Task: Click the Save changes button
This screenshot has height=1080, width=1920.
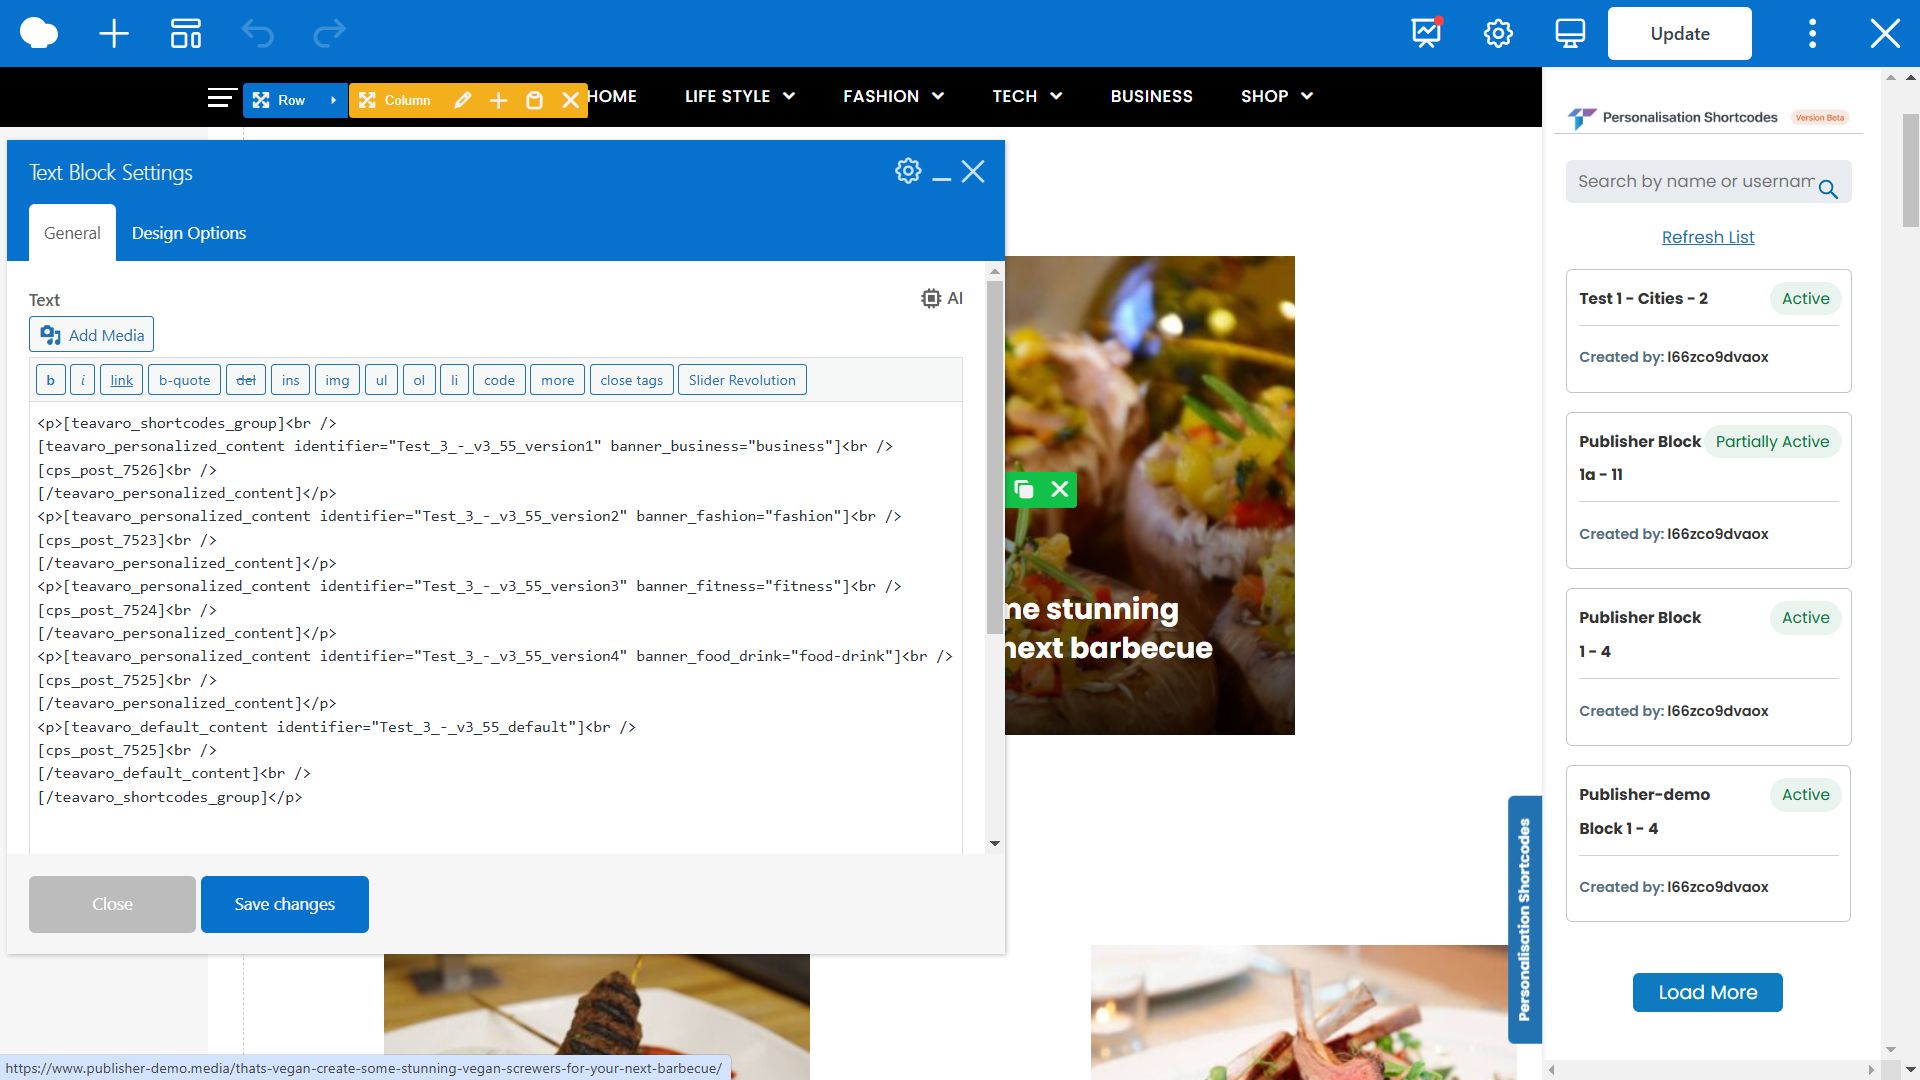Action: (285, 904)
